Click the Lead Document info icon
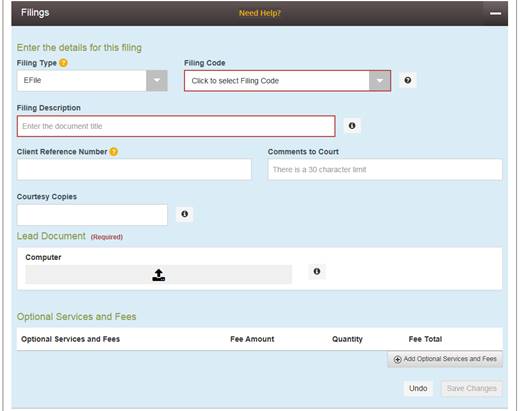 (317, 271)
